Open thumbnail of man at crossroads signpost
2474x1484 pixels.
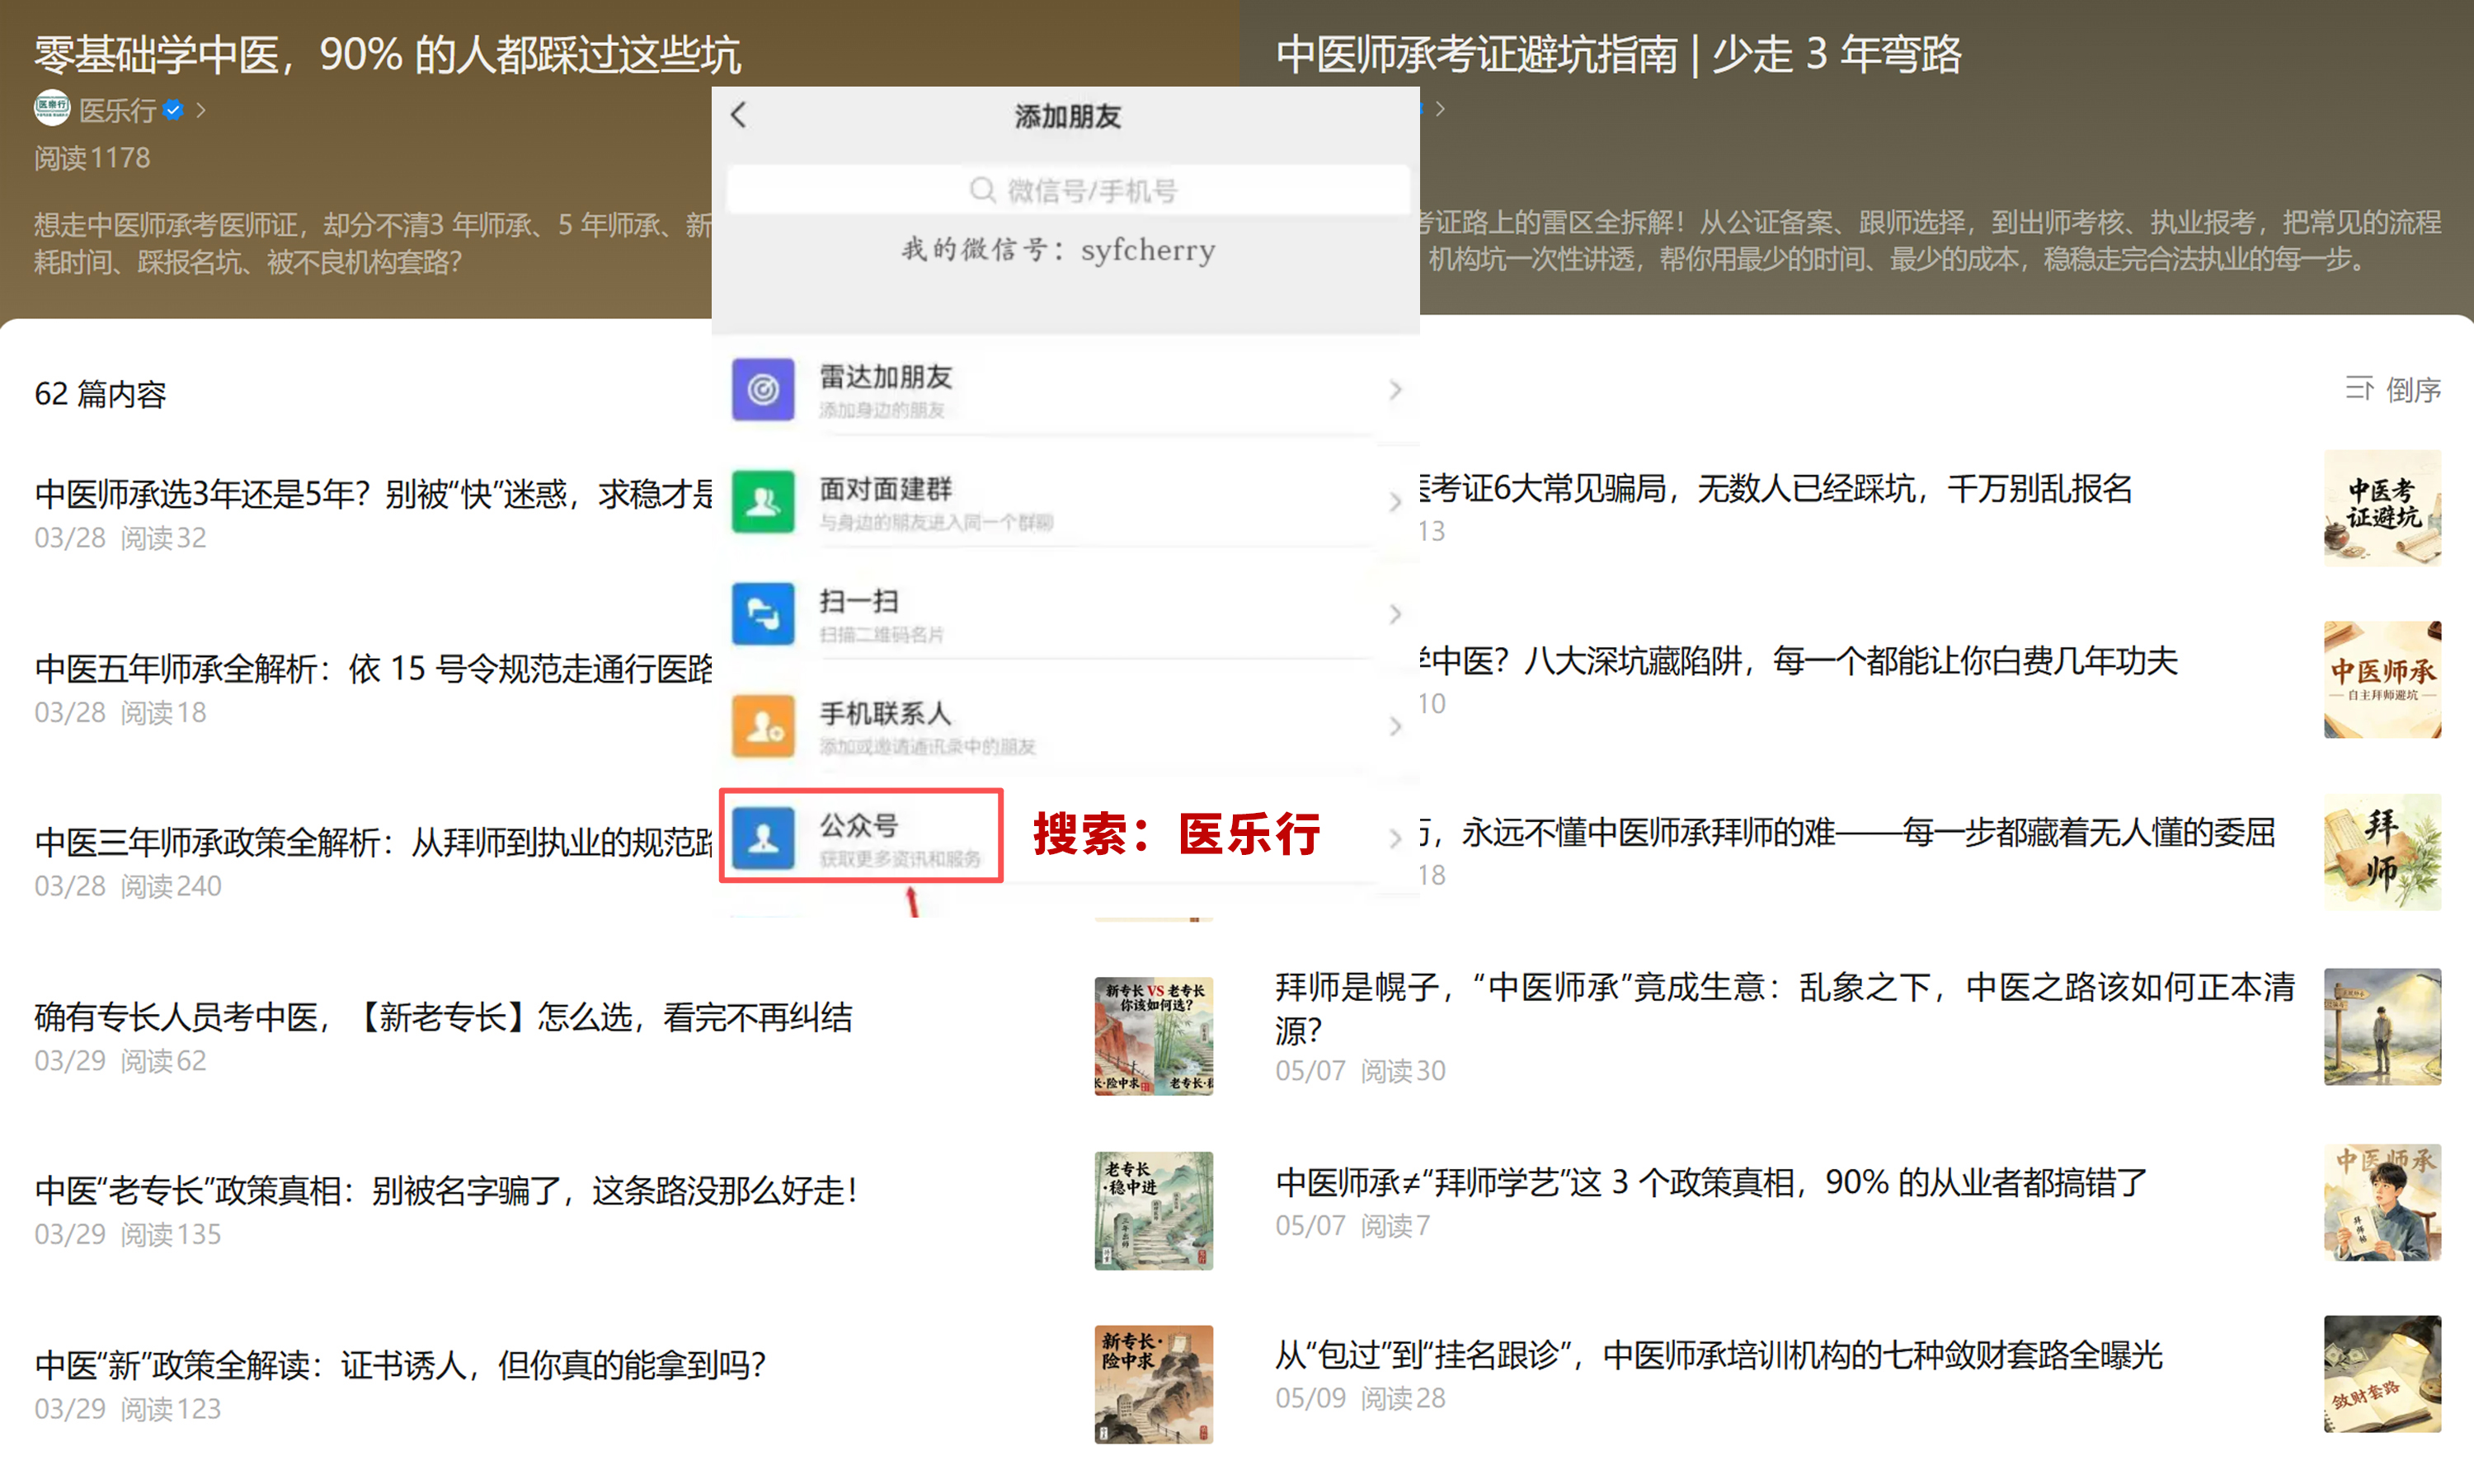pyautogui.click(x=2382, y=1027)
